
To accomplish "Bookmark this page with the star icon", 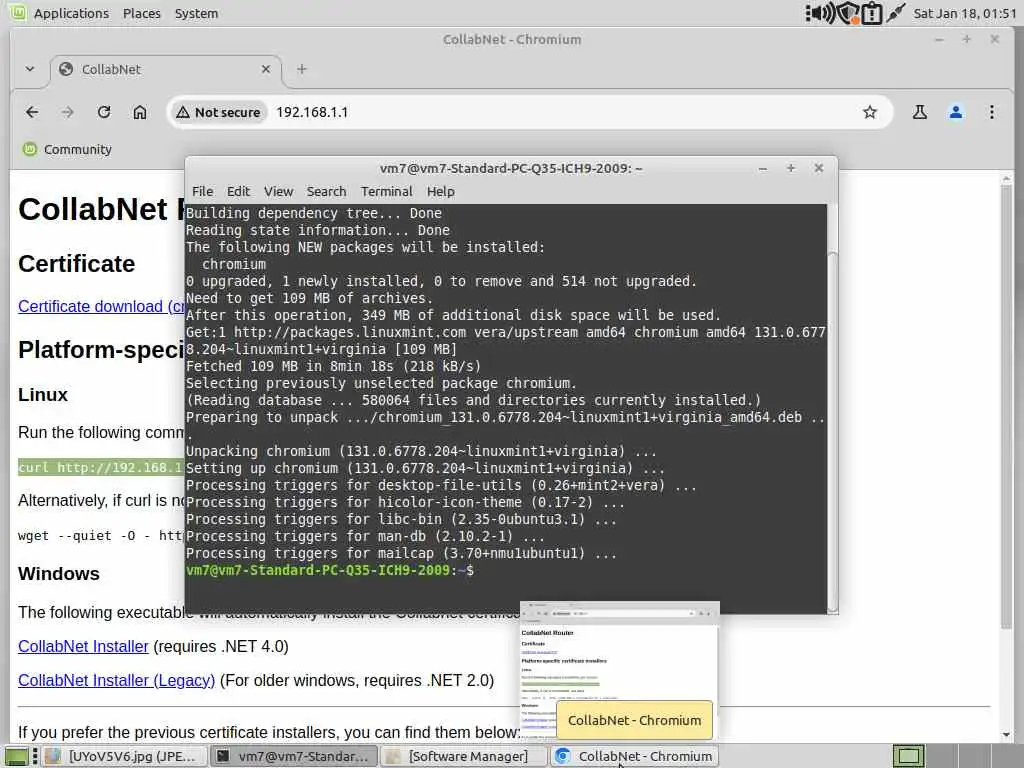I will pyautogui.click(x=869, y=112).
